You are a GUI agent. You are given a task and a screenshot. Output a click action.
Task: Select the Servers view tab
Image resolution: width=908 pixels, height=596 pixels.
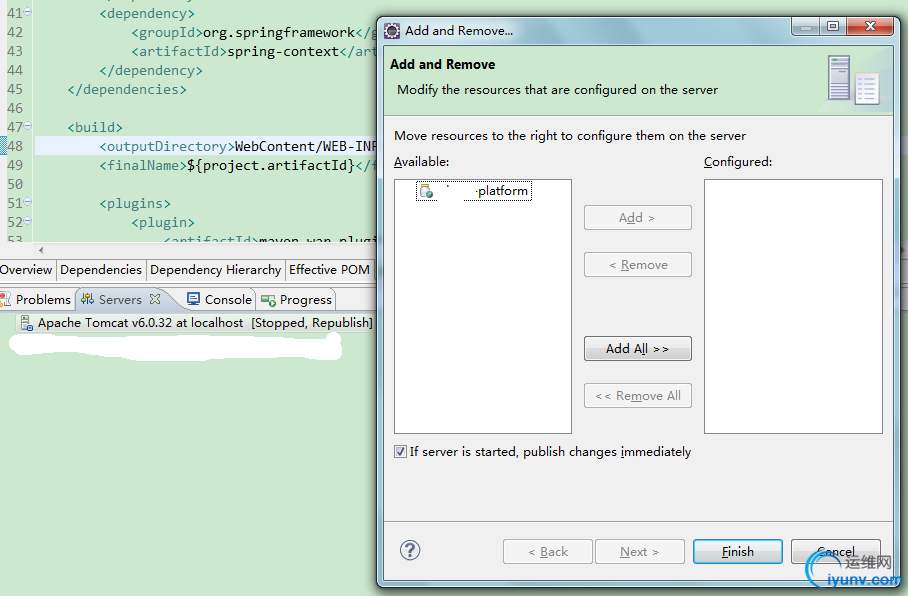[x=120, y=299]
